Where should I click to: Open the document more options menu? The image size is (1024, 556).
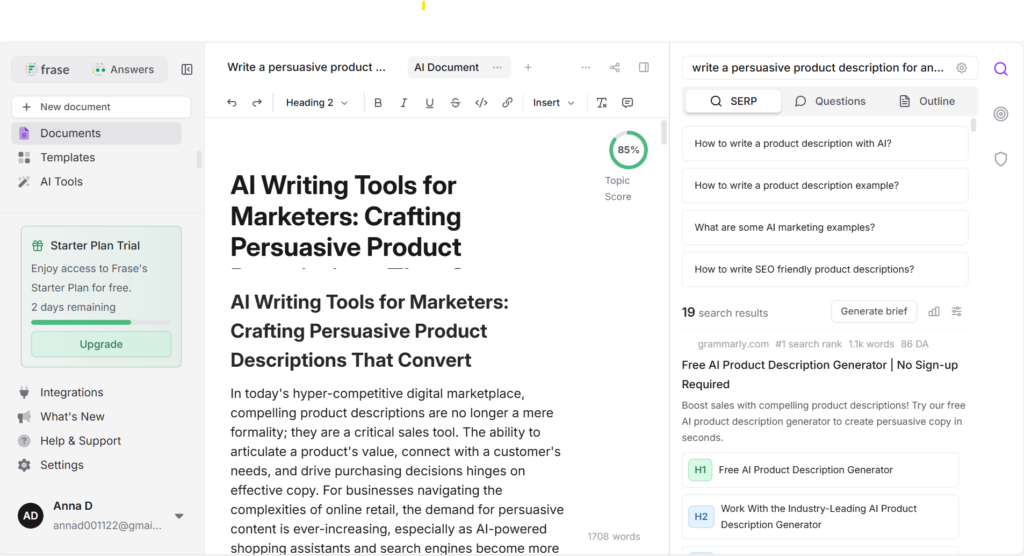click(586, 67)
